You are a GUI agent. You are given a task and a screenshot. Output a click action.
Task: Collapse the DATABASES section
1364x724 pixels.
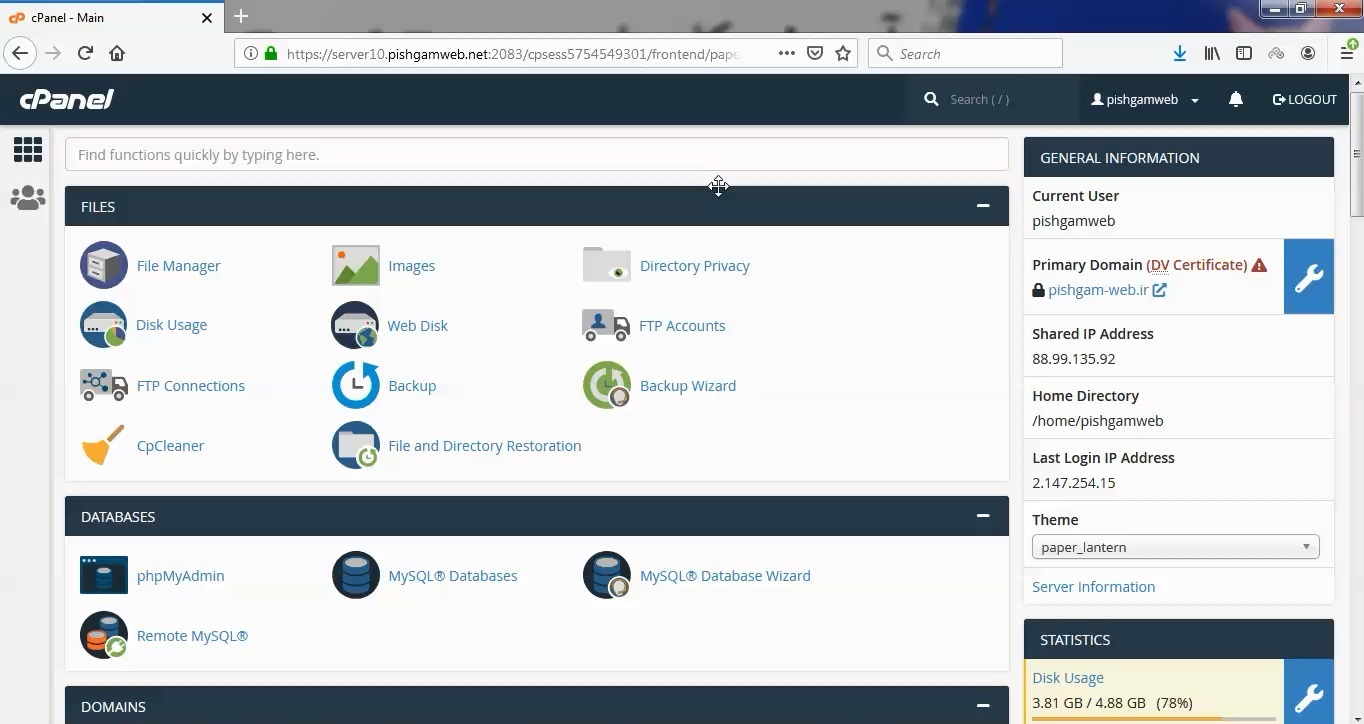(x=982, y=515)
